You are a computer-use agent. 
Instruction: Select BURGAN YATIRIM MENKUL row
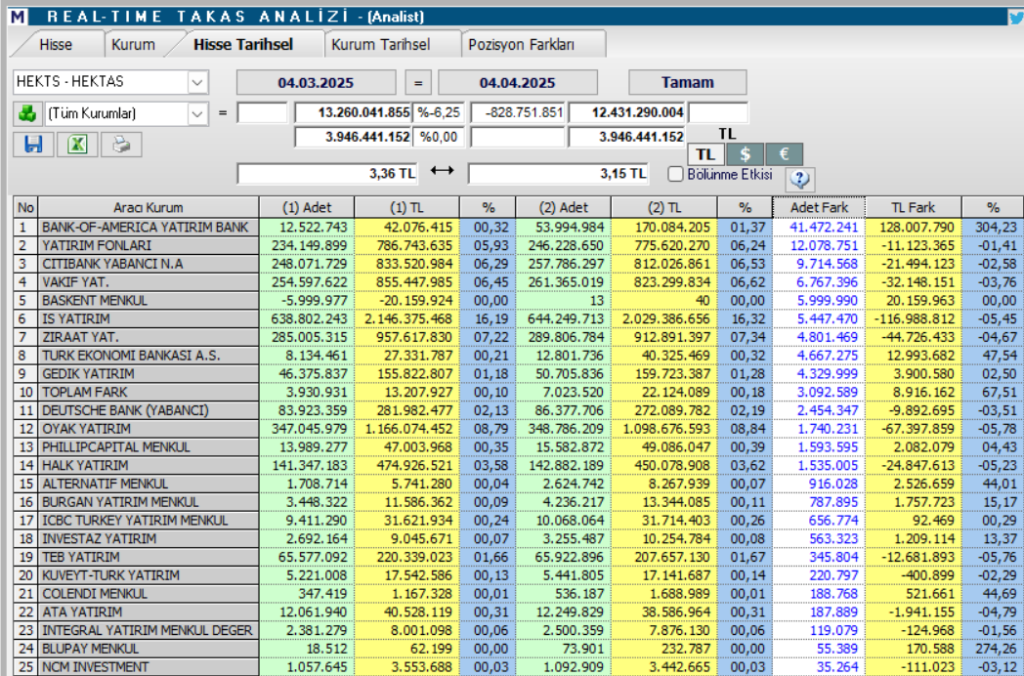click(x=519, y=502)
